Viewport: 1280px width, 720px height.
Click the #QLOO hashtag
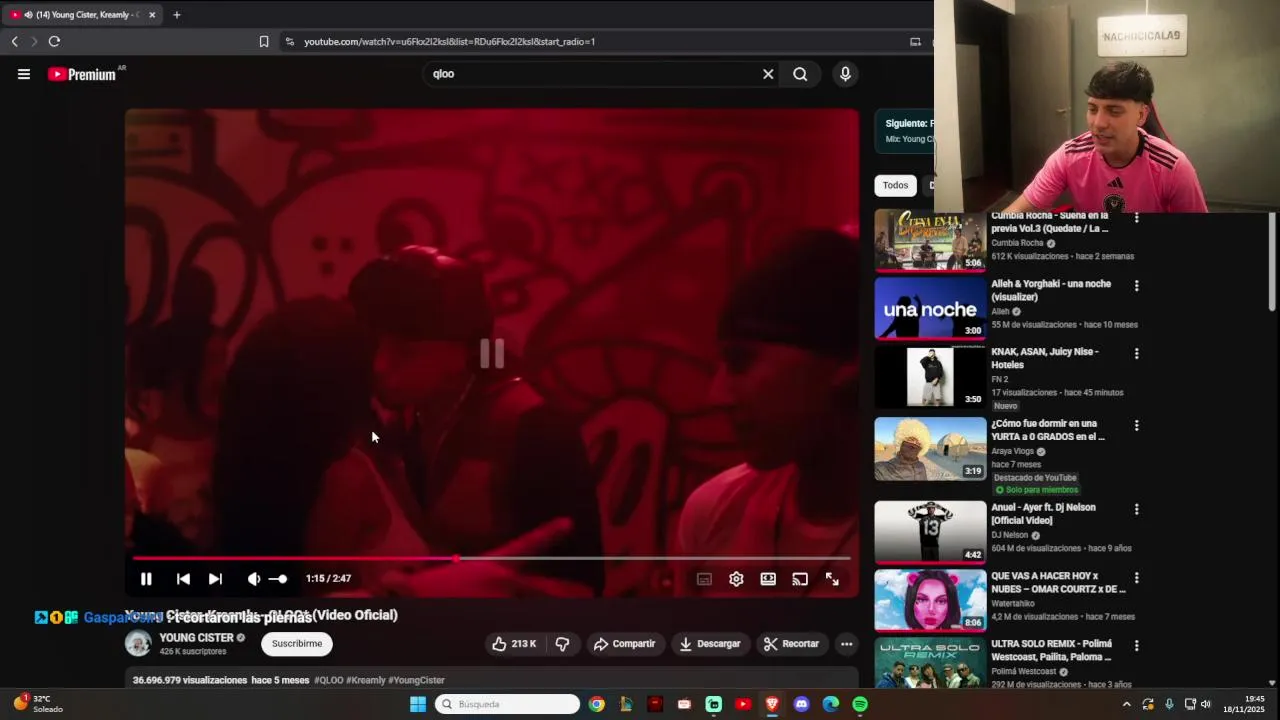point(328,680)
